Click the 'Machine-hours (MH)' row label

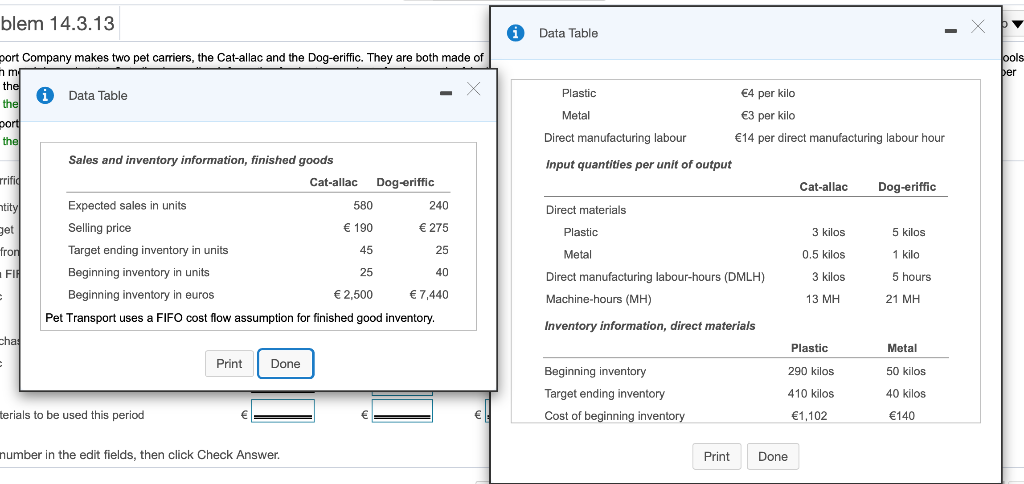pos(598,299)
